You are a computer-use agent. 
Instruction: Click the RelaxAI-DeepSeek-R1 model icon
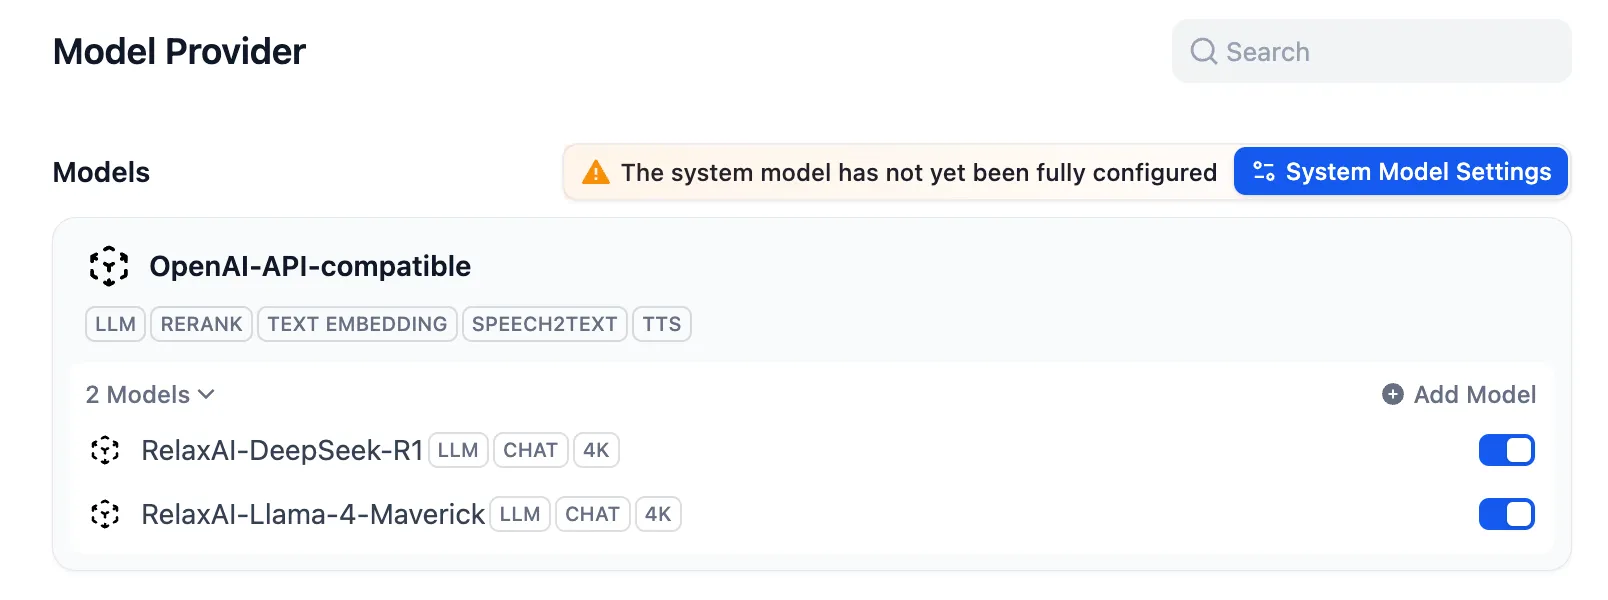click(105, 450)
